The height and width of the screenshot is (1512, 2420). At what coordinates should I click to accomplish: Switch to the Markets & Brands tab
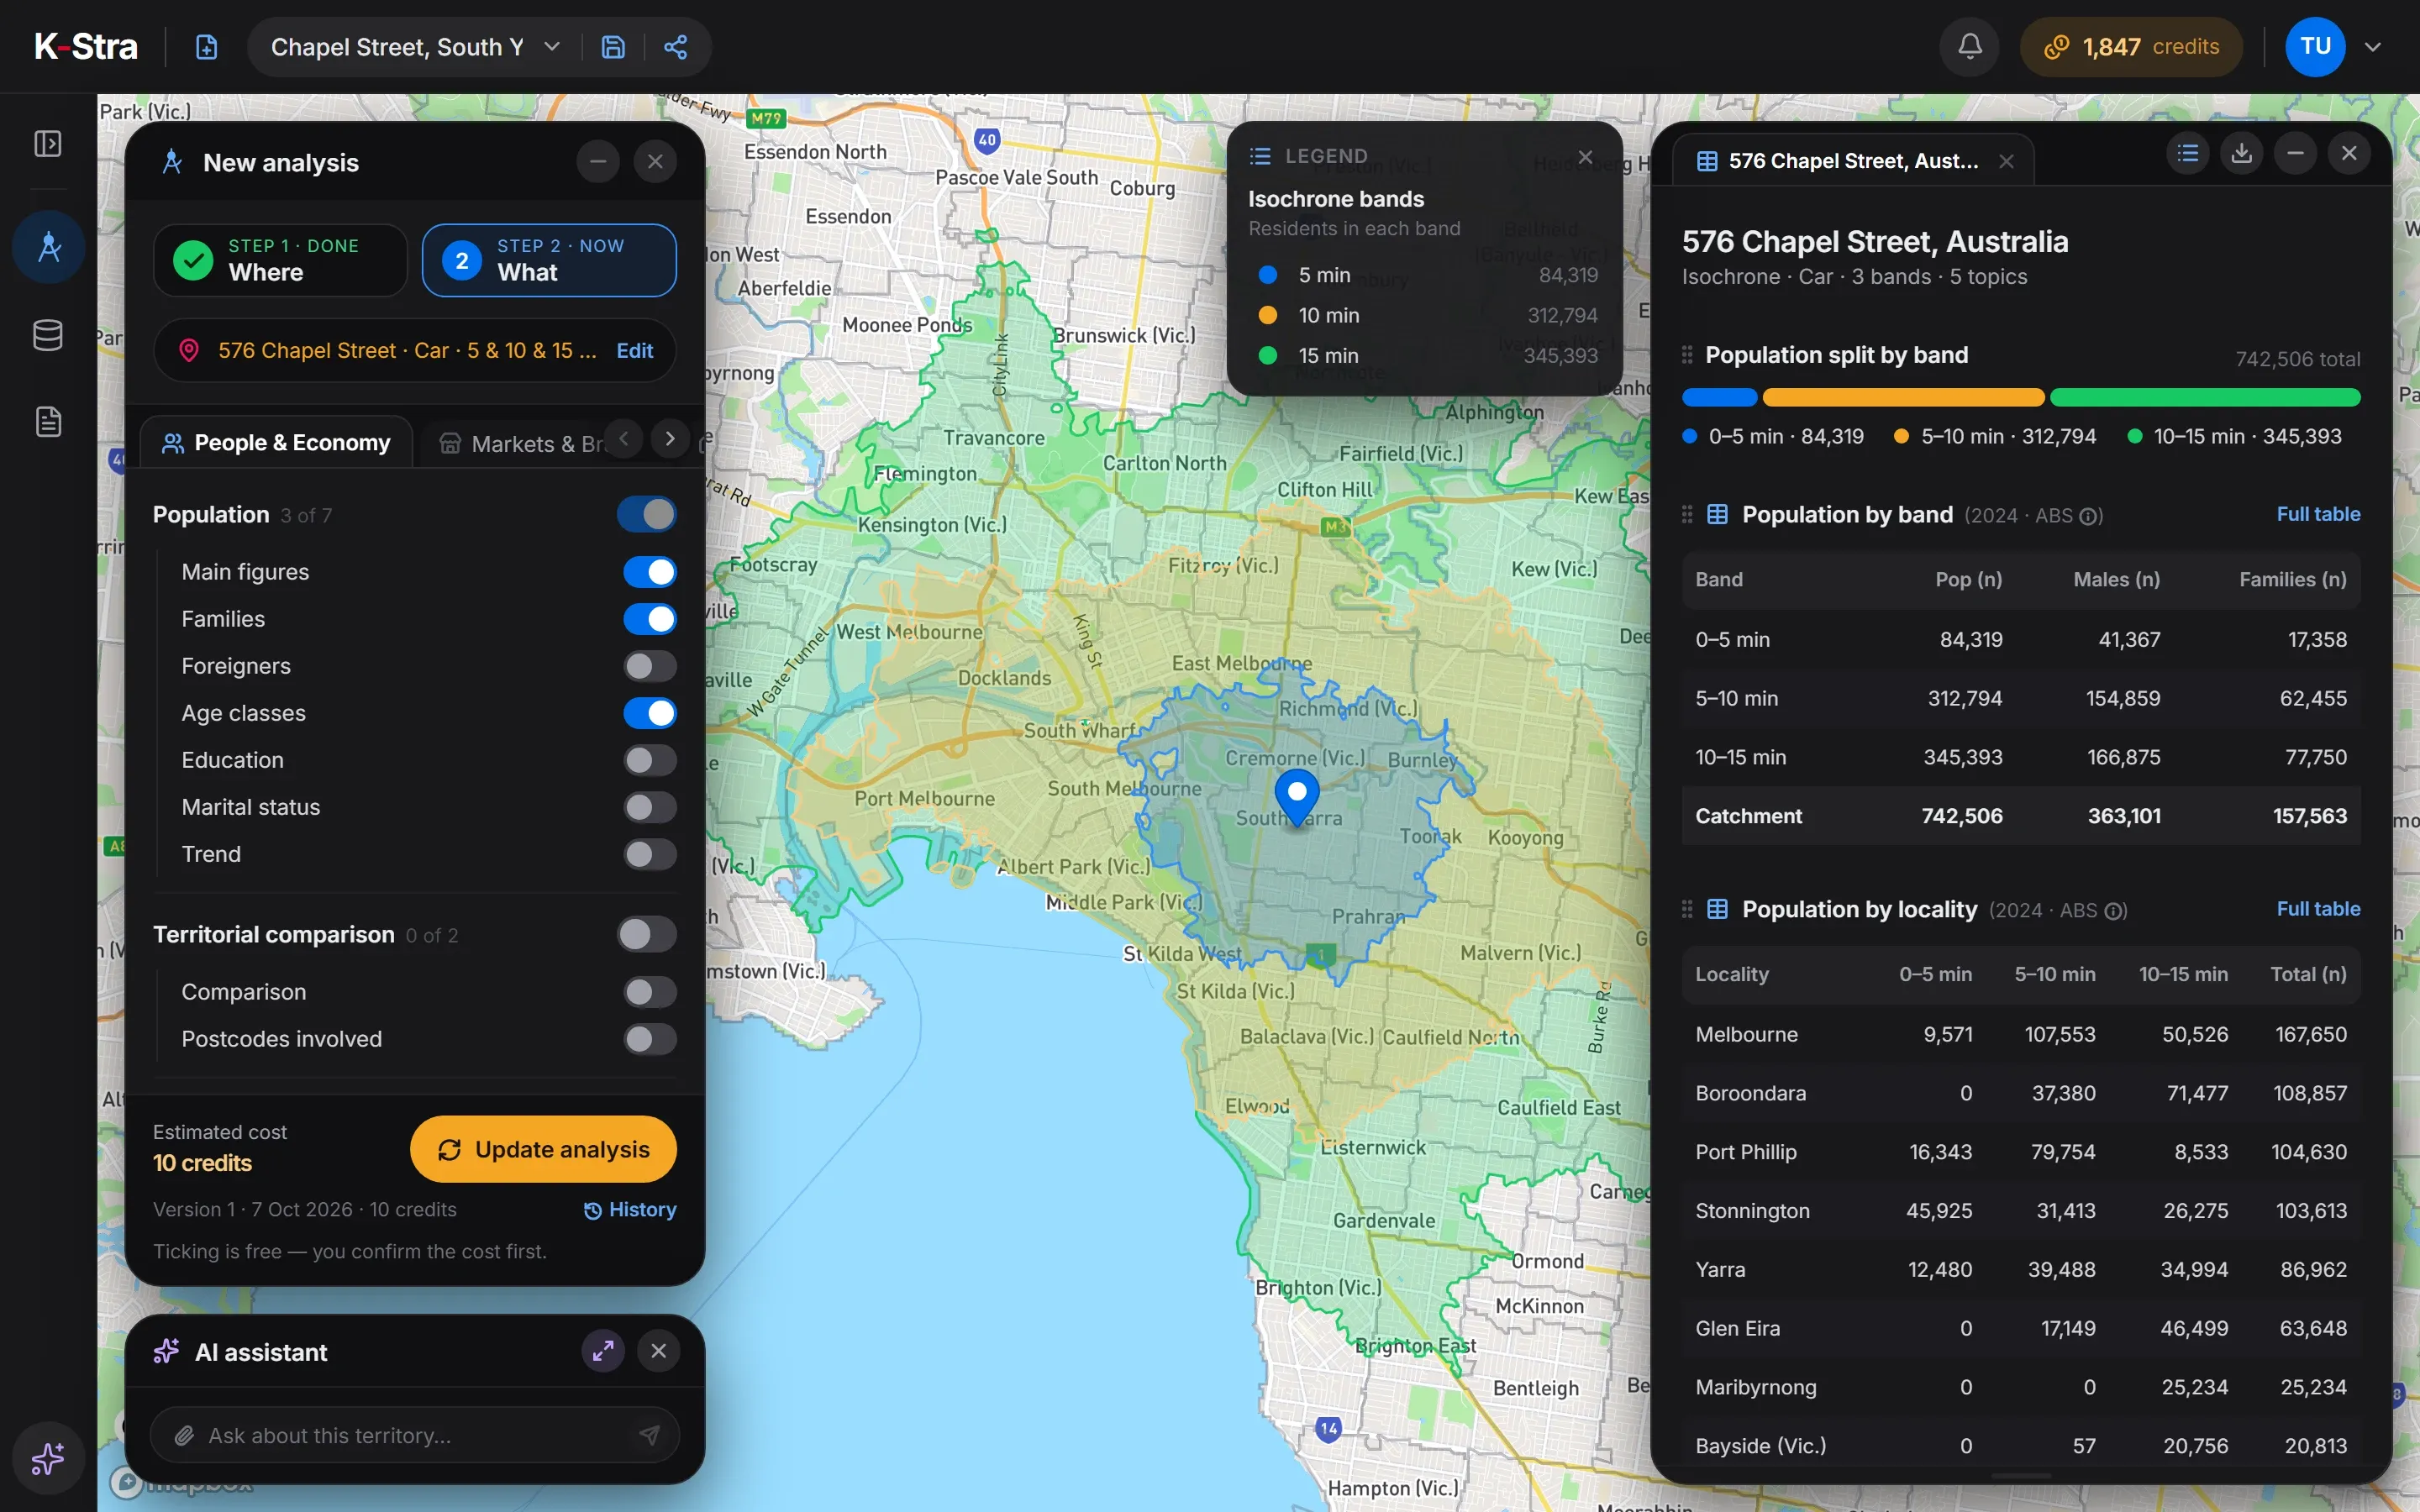tap(520, 443)
